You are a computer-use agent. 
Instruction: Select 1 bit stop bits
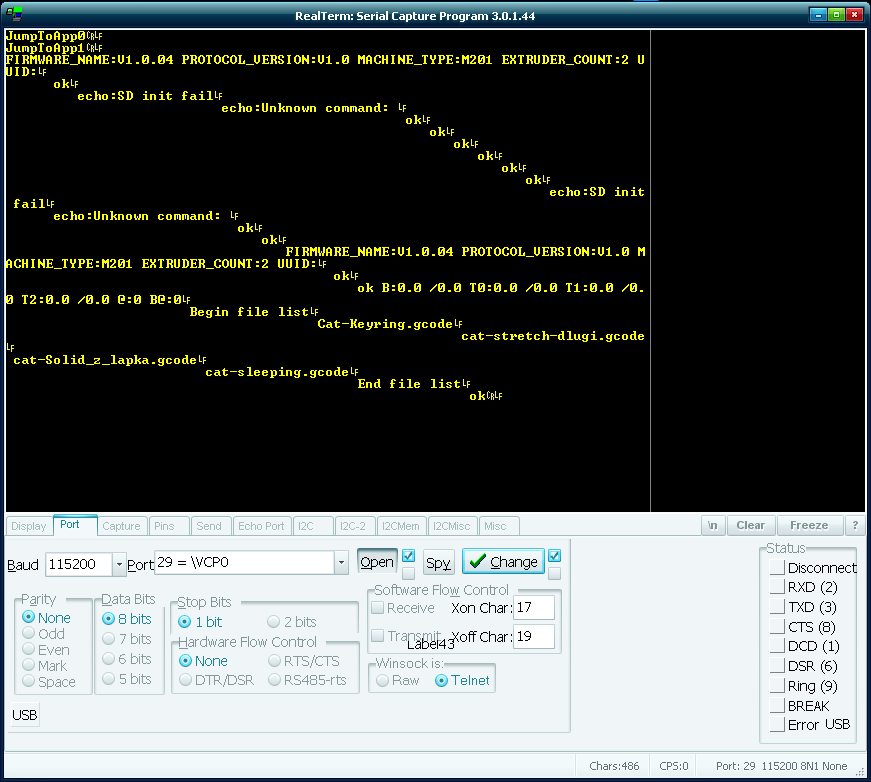pyautogui.click(x=200, y=621)
